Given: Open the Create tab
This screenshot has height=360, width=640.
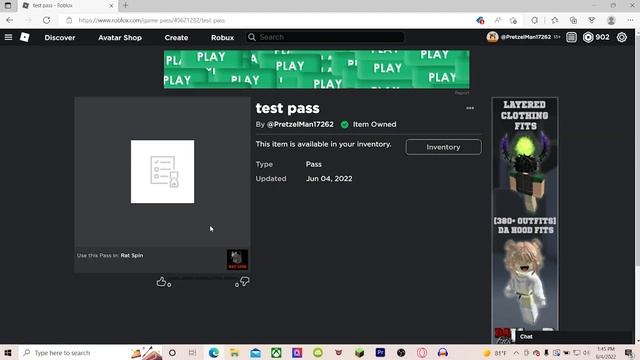Looking at the screenshot, I should point(176,38).
